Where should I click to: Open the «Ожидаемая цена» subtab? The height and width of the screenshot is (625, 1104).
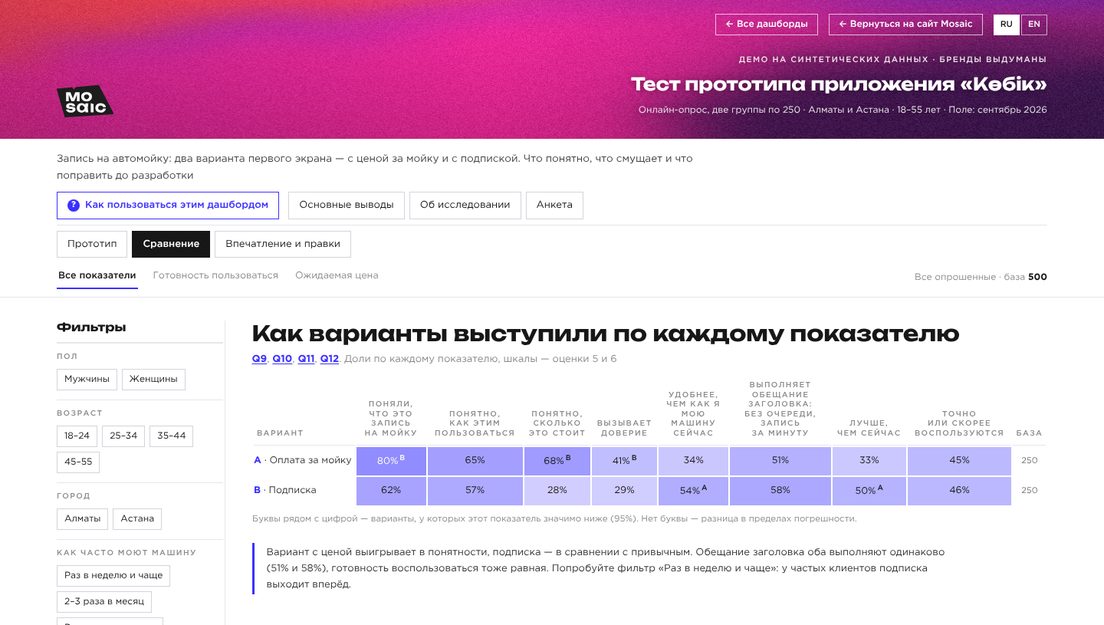click(337, 276)
